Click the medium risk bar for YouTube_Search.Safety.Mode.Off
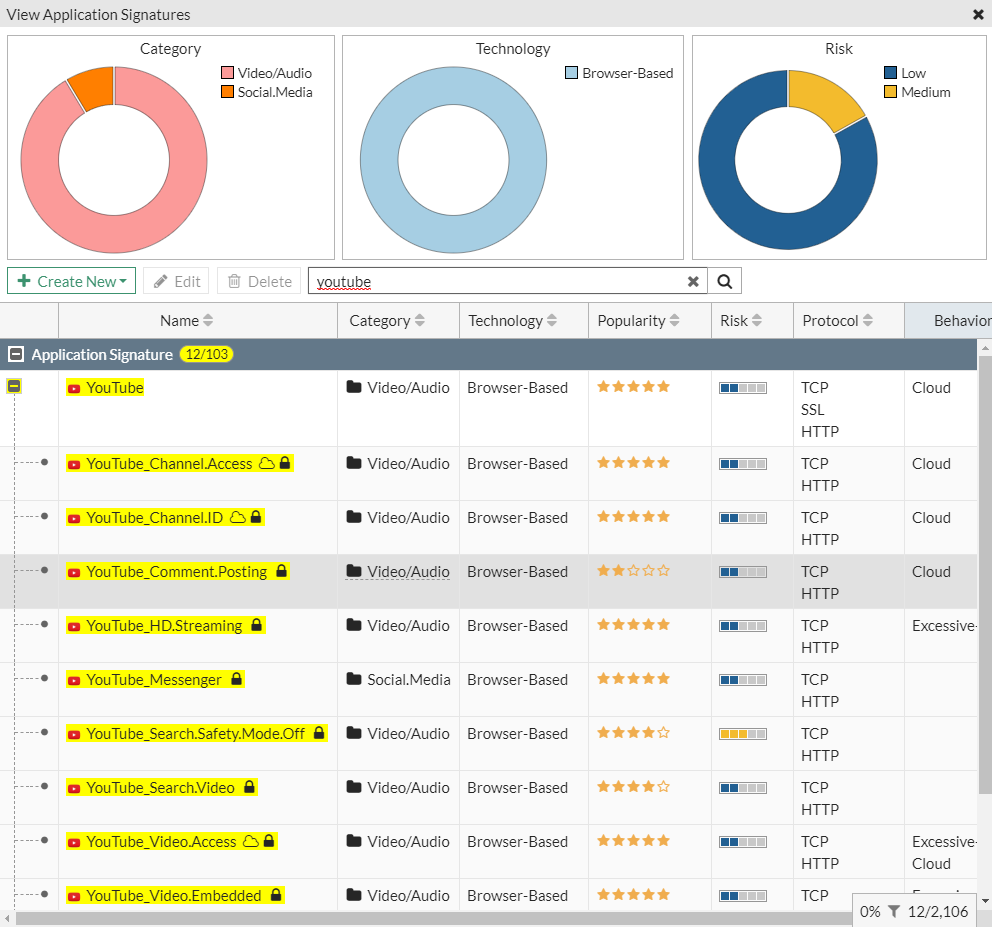 (742, 734)
